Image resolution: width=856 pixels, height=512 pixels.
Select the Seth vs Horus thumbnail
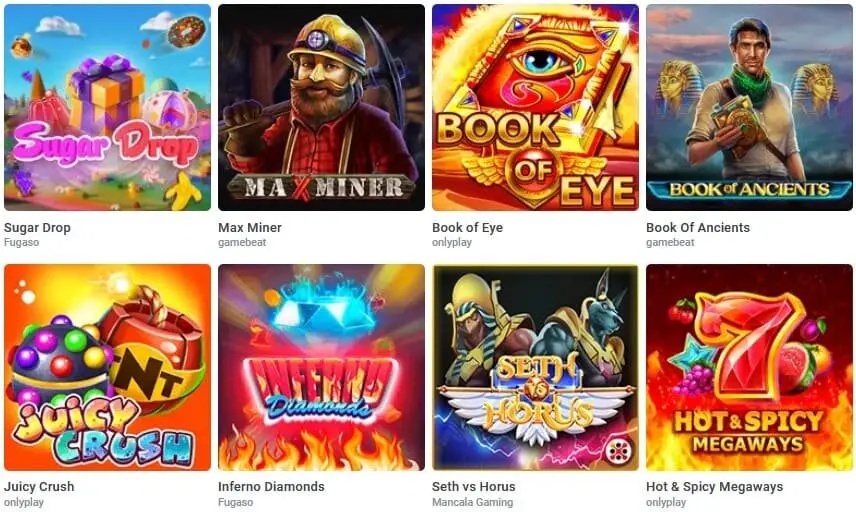(536, 367)
